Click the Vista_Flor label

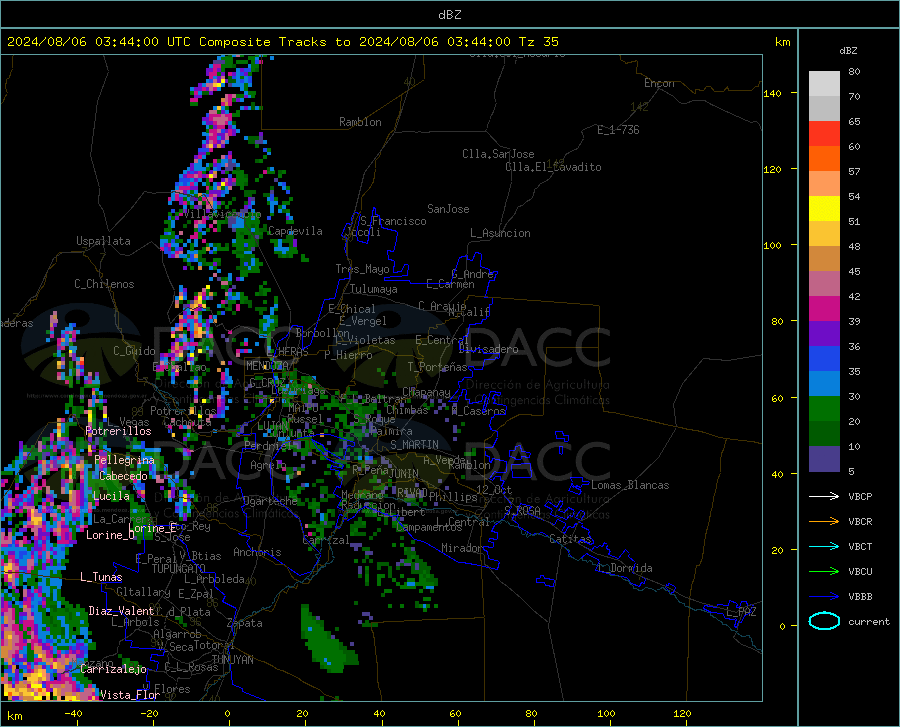click(x=130, y=695)
